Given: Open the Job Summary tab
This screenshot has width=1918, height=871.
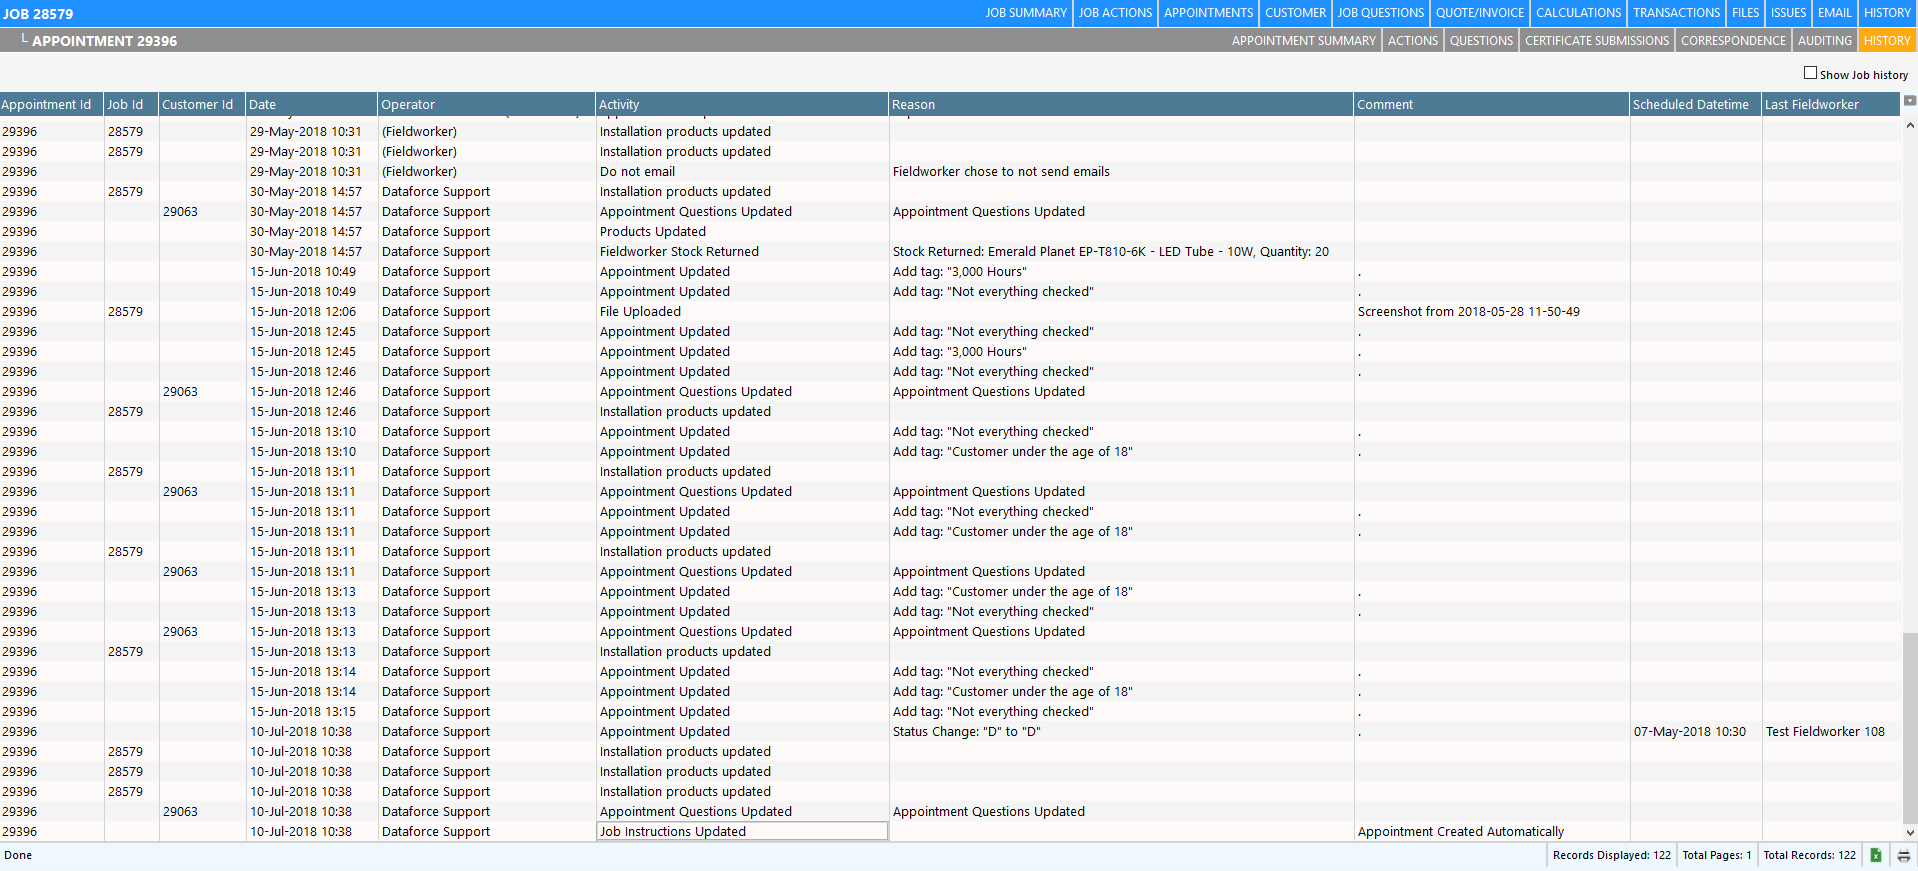Looking at the screenshot, I should coord(1025,13).
